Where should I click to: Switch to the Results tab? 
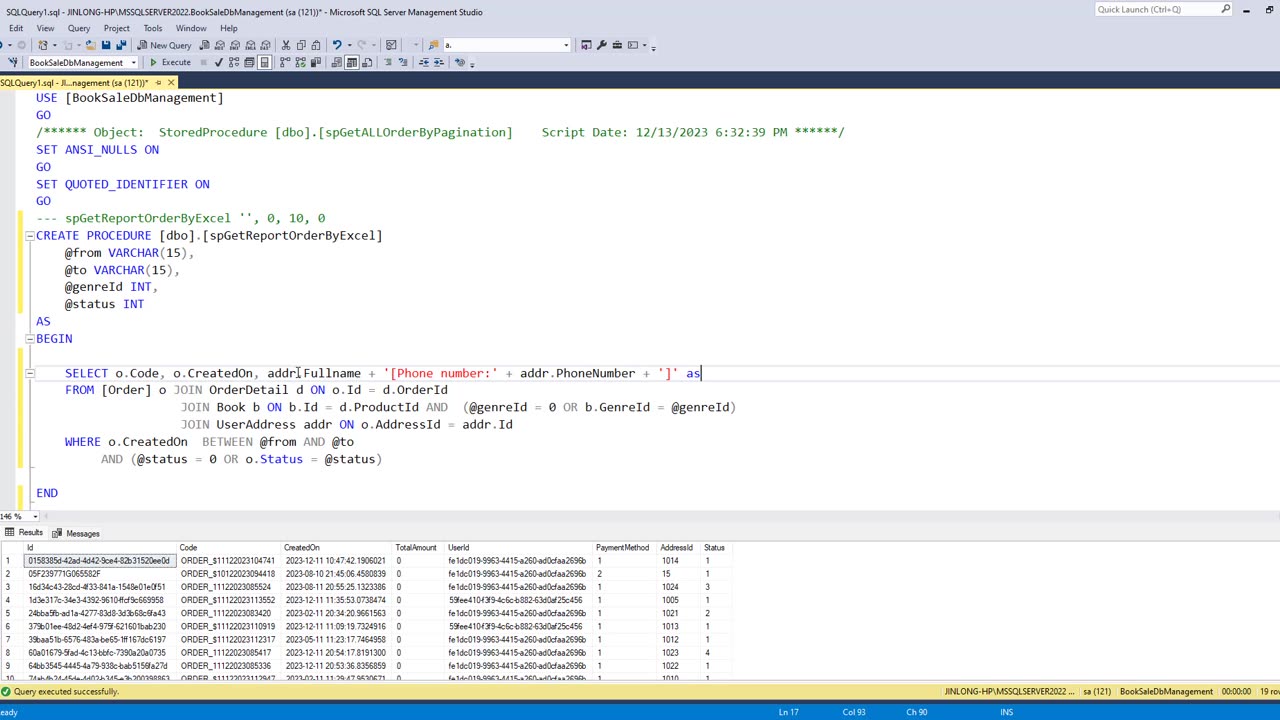pyautogui.click(x=24, y=533)
